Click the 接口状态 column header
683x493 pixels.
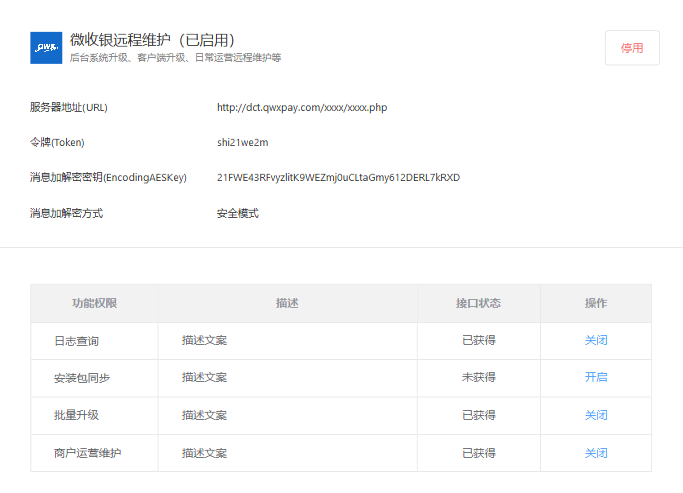(478, 303)
